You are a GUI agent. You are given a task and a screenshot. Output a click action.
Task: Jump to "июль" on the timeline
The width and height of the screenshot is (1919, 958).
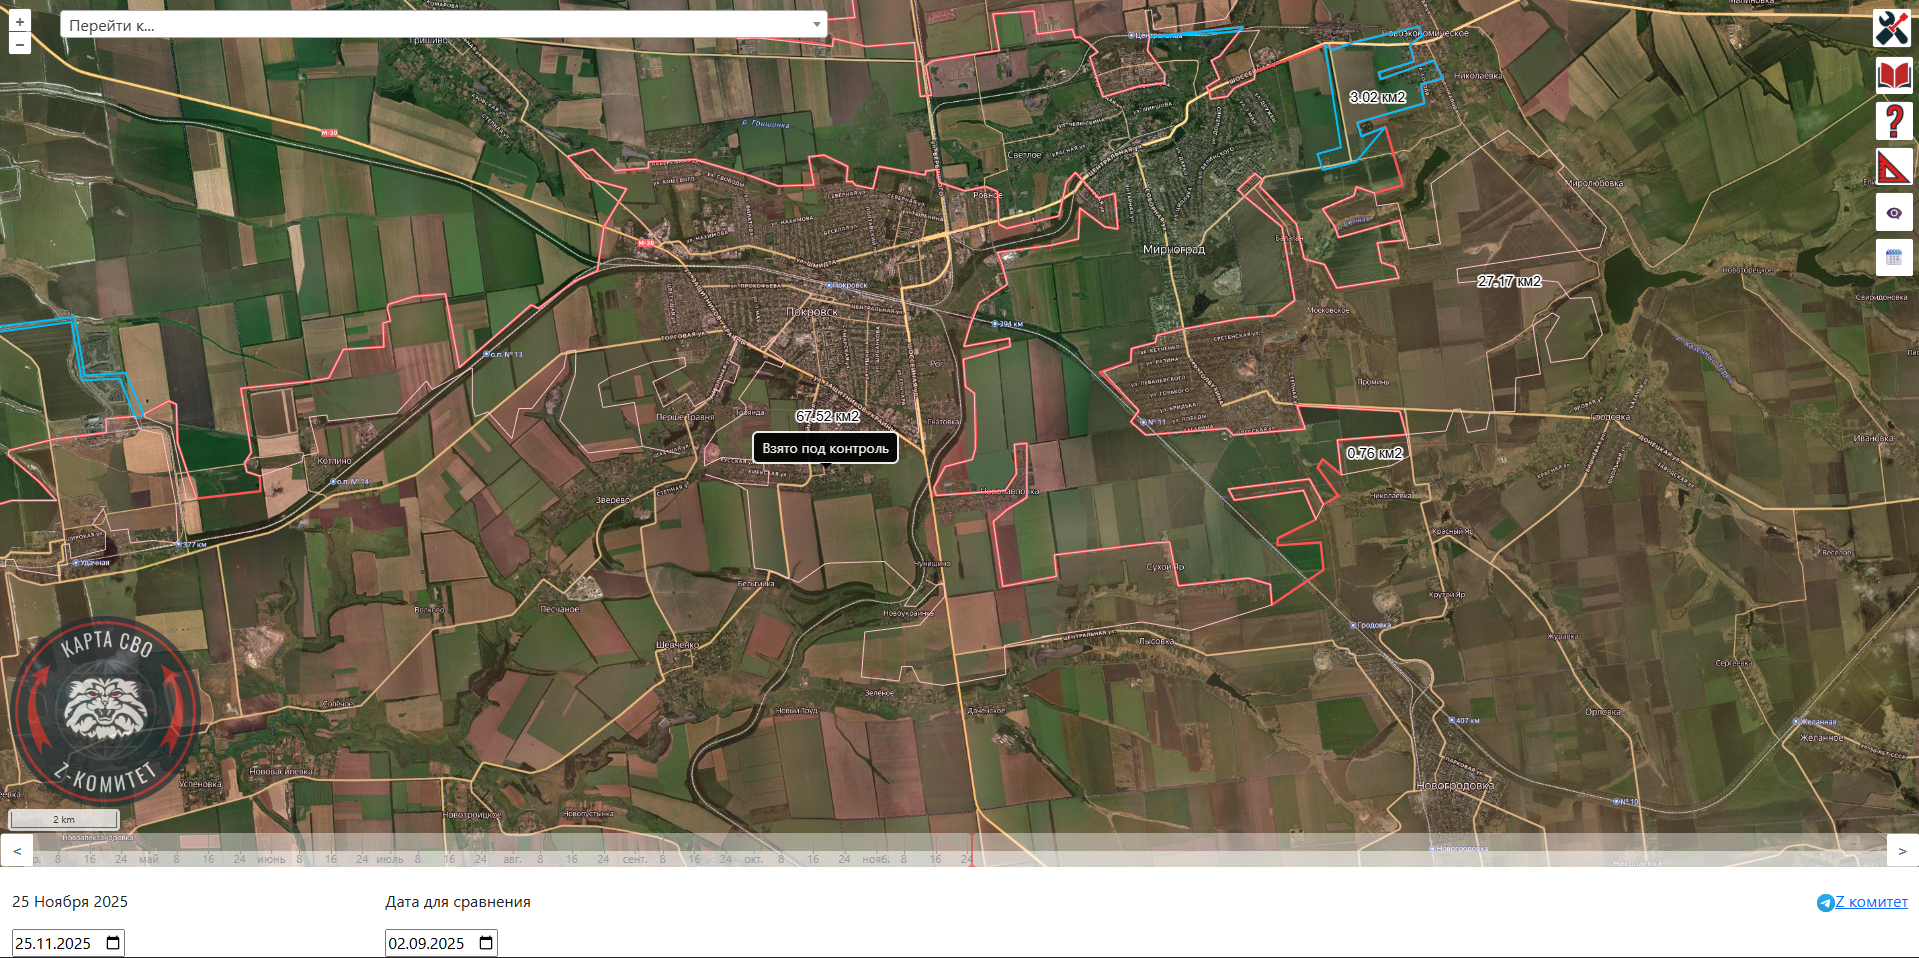(390, 859)
